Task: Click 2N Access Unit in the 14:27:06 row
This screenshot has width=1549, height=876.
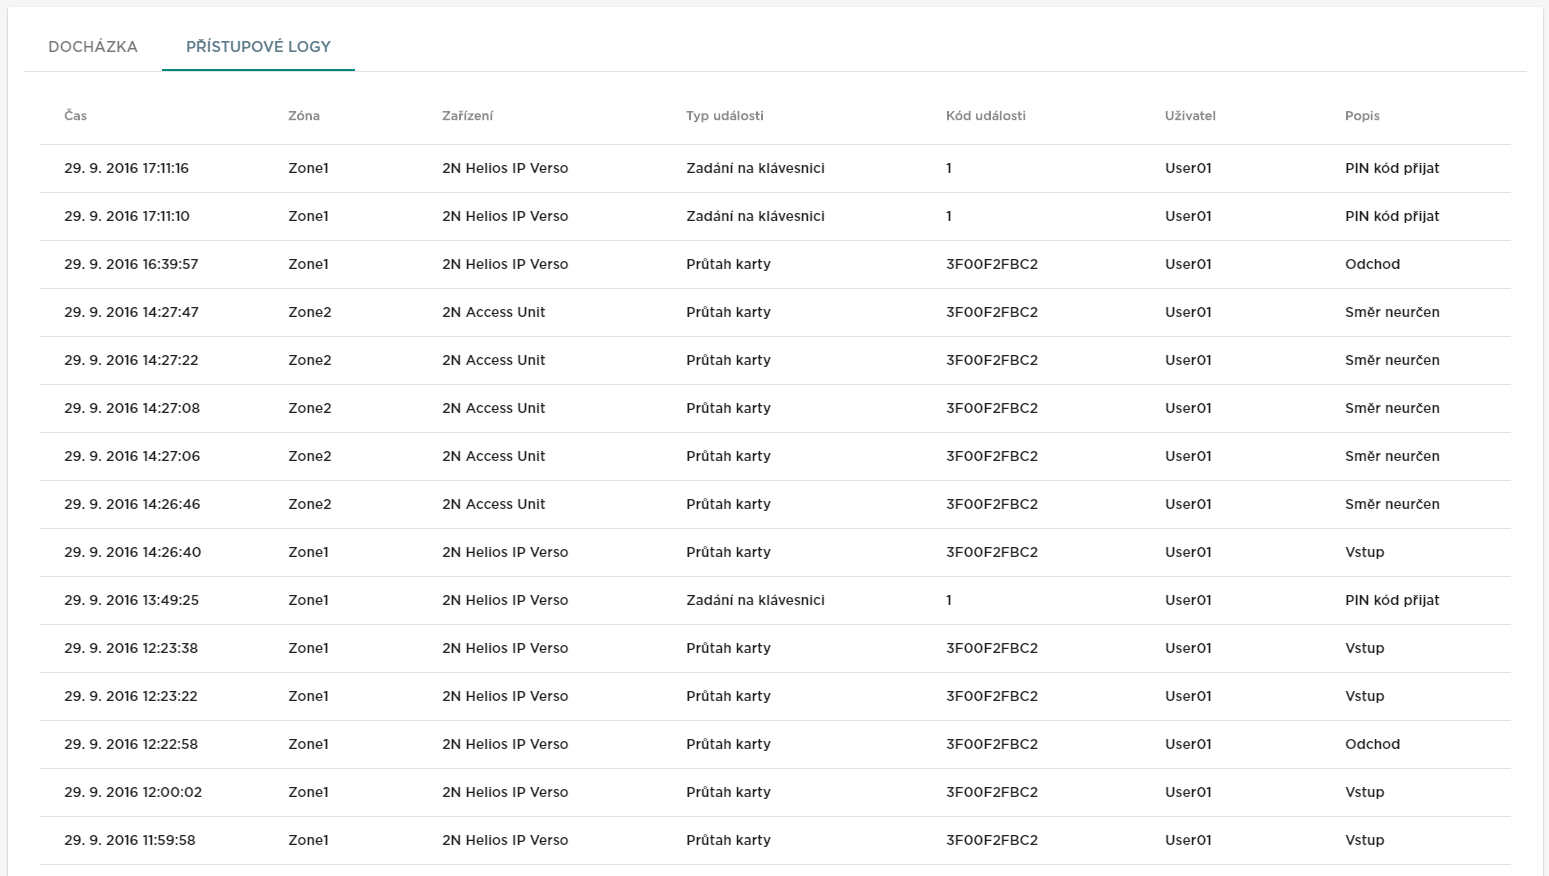Action: point(494,456)
